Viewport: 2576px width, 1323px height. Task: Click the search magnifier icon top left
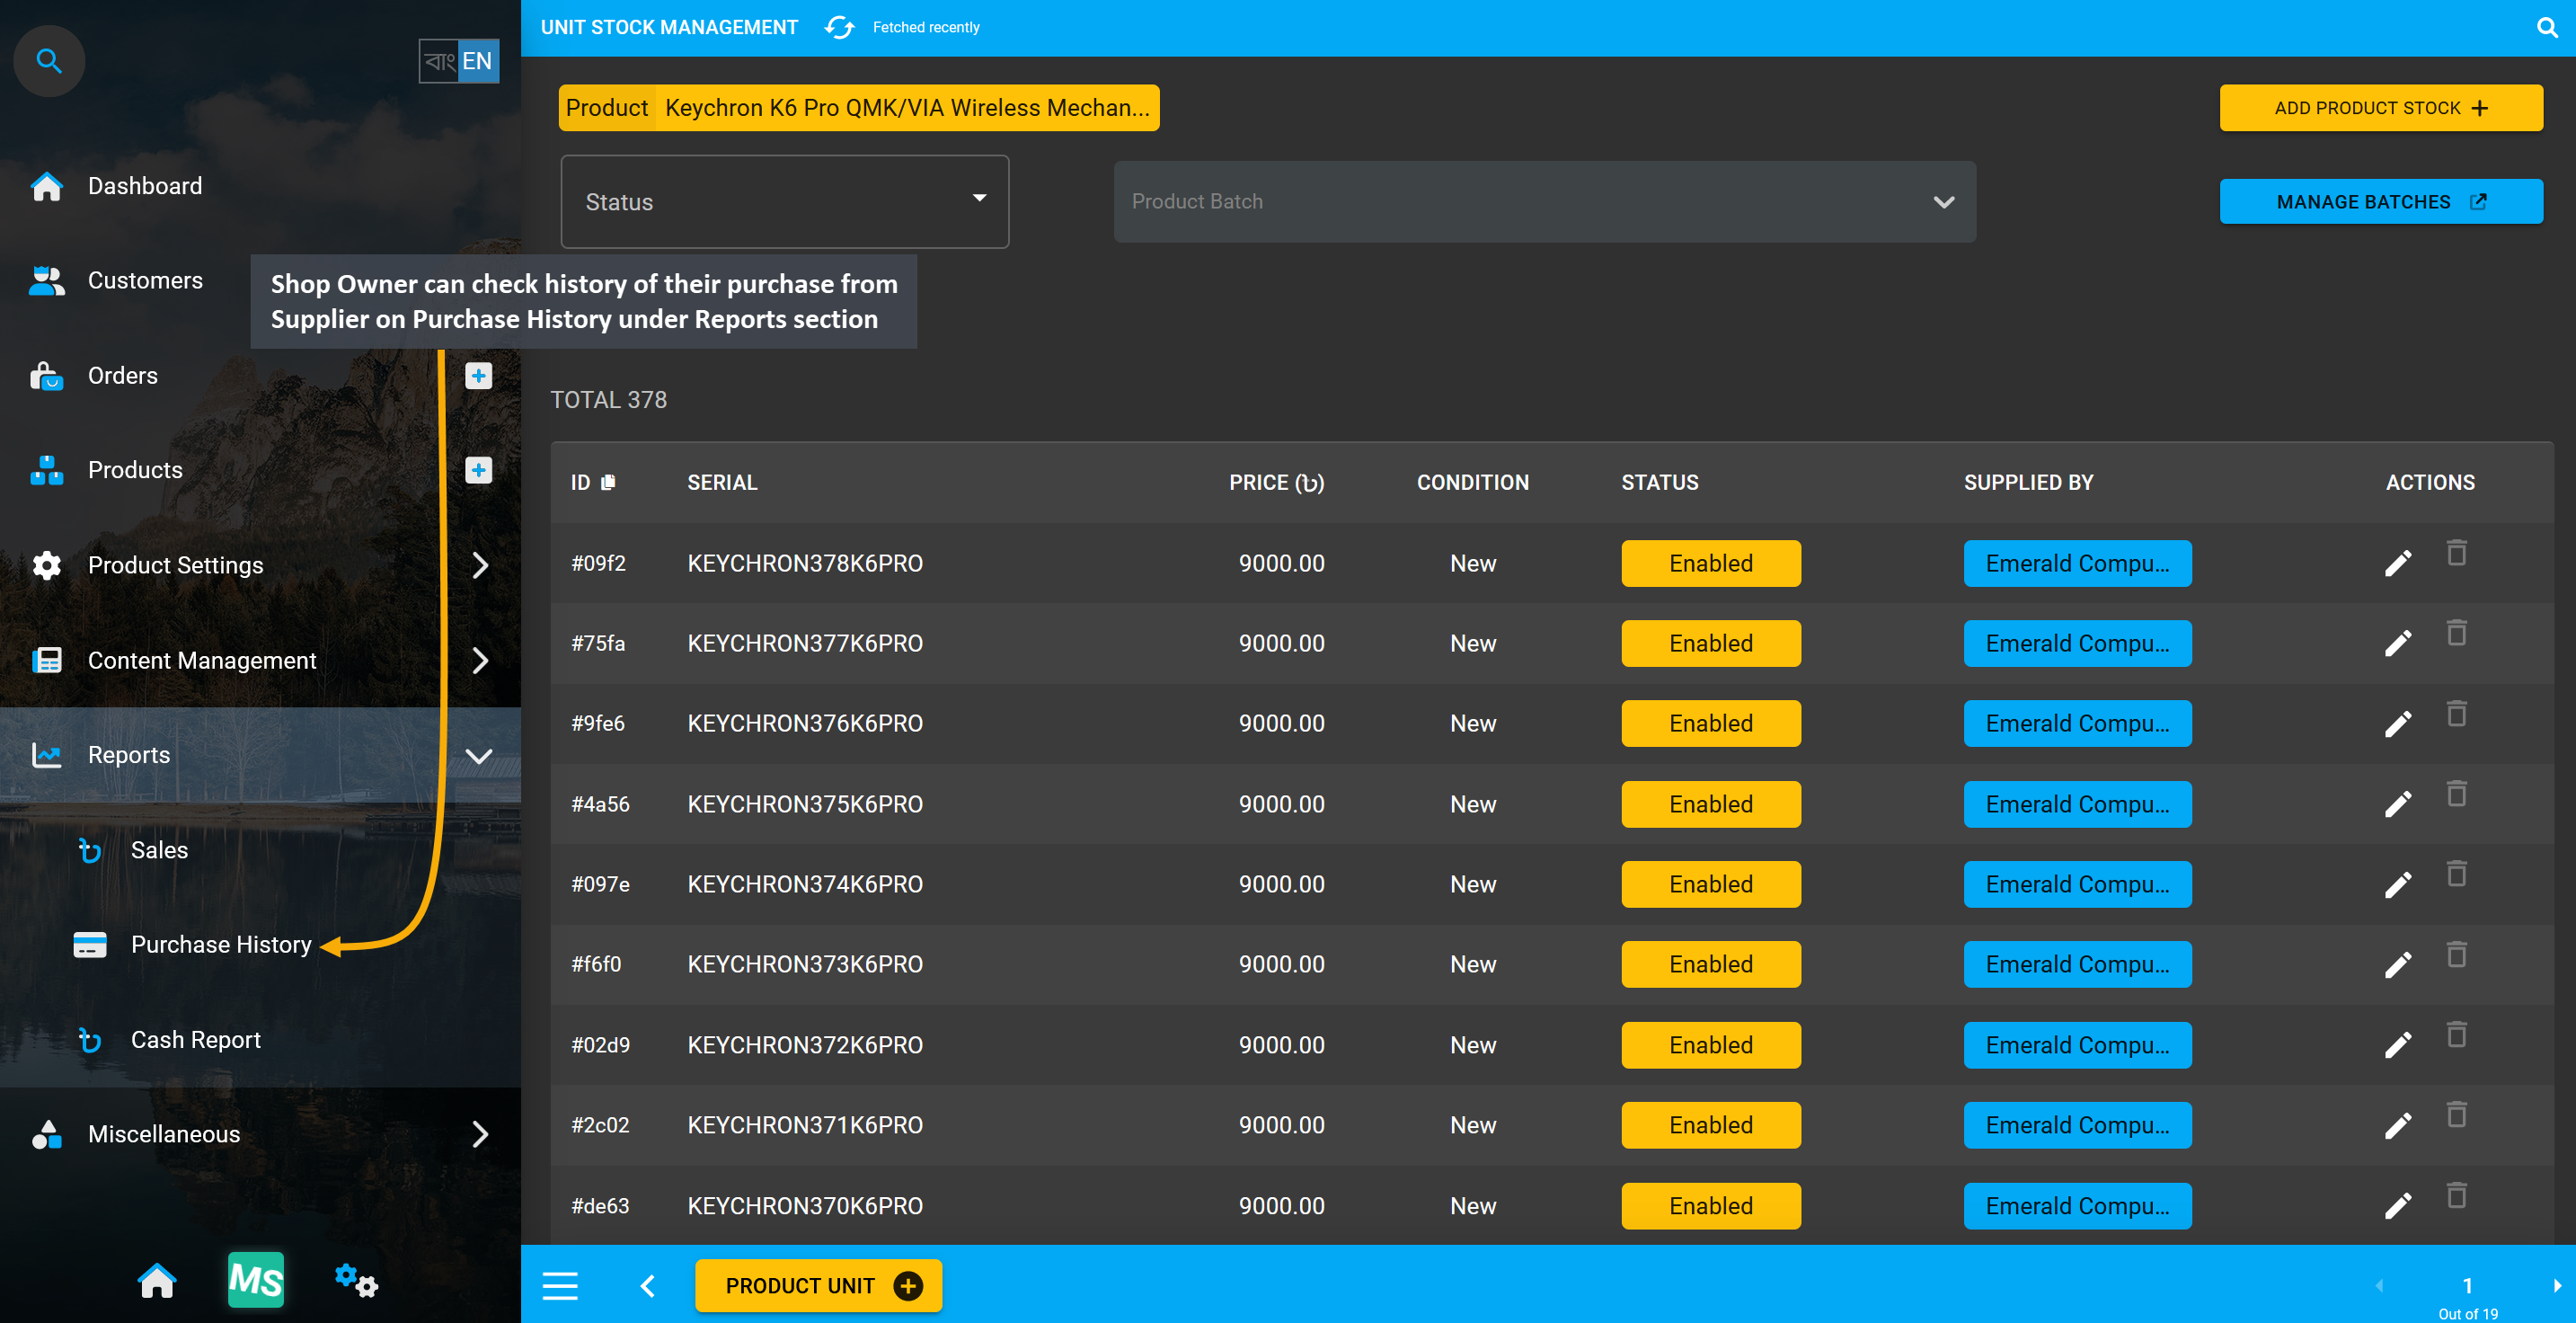pos(49,59)
